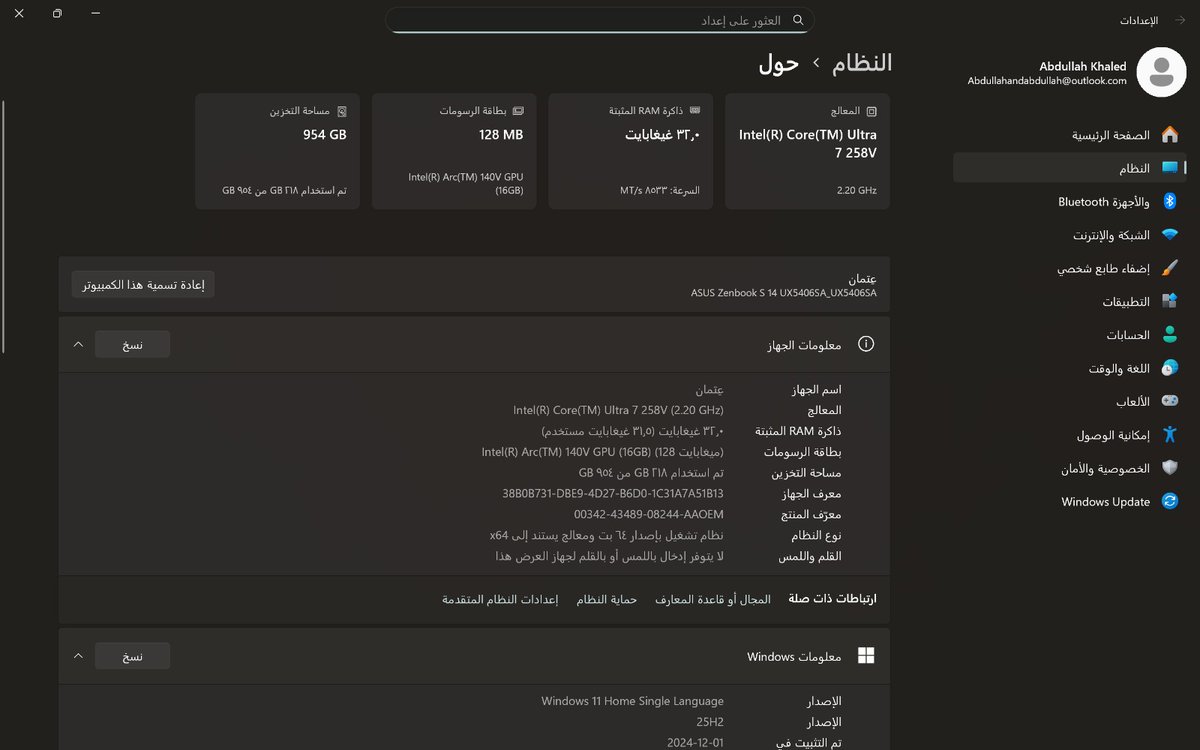Image resolution: width=1200 pixels, height=750 pixels.
Task: Click the Settings (الإعدادات) window title
Action: [1138, 20]
